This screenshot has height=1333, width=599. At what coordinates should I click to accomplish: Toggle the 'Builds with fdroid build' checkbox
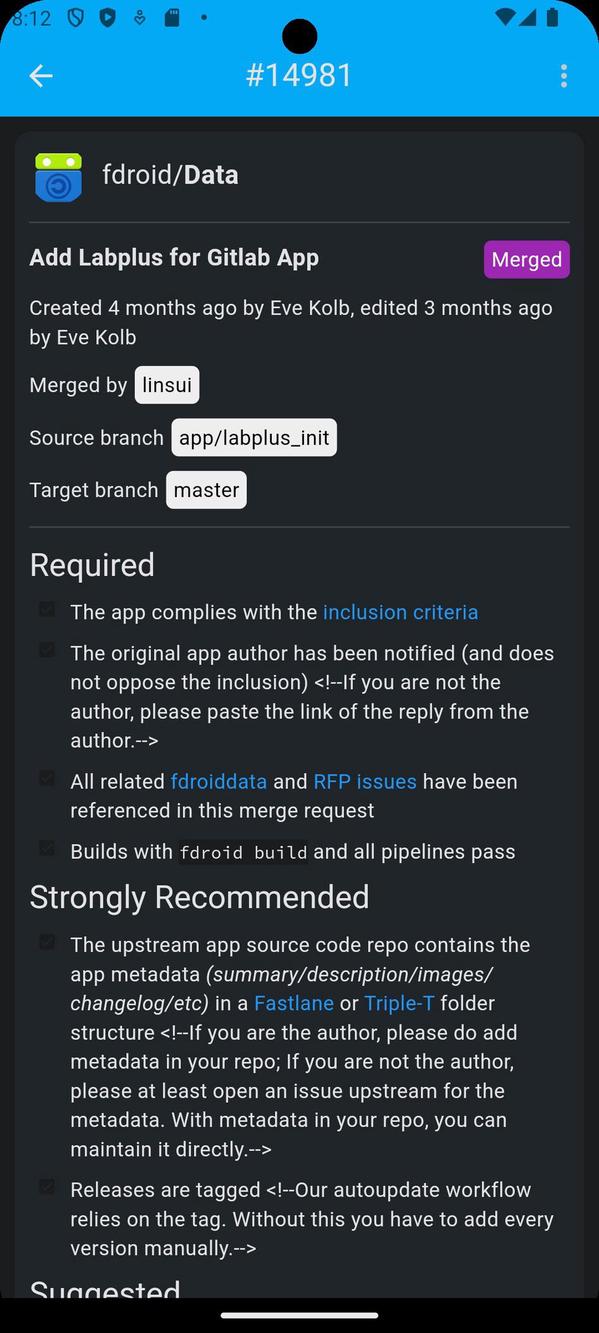click(x=46, y=848)
